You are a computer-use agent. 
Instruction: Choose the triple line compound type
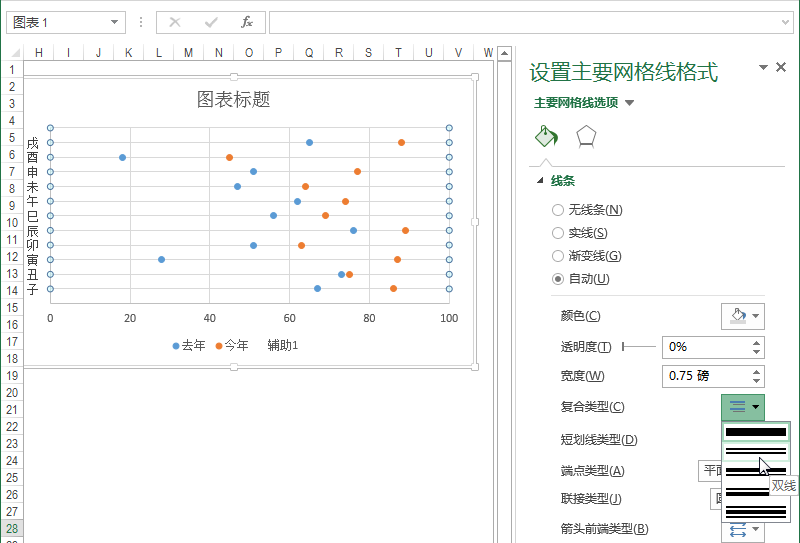pos(756,511)
